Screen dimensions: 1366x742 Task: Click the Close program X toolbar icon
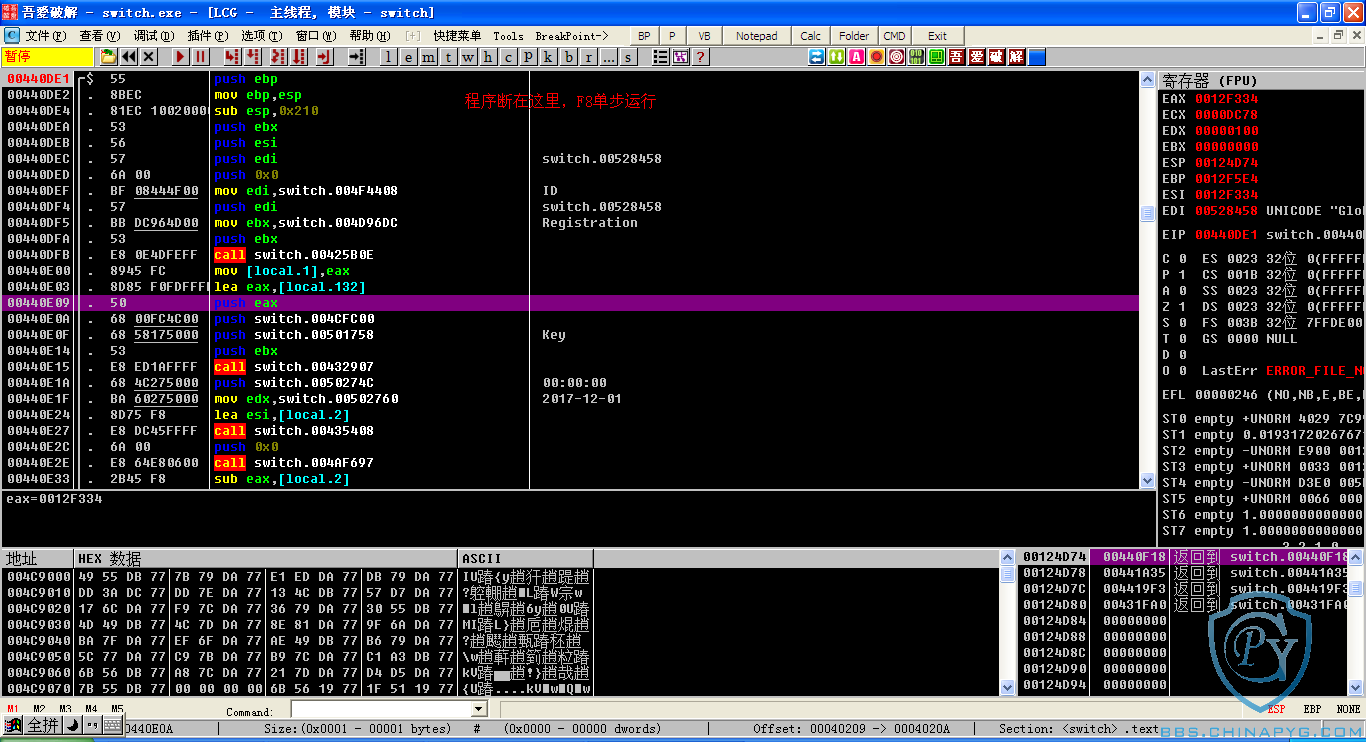pos(148,57)
